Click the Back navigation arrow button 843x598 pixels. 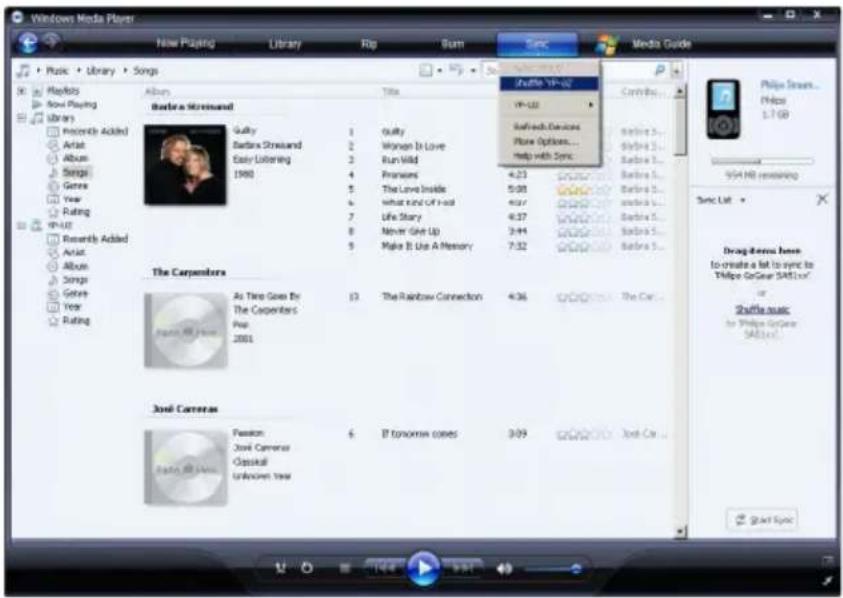[28, 42]
